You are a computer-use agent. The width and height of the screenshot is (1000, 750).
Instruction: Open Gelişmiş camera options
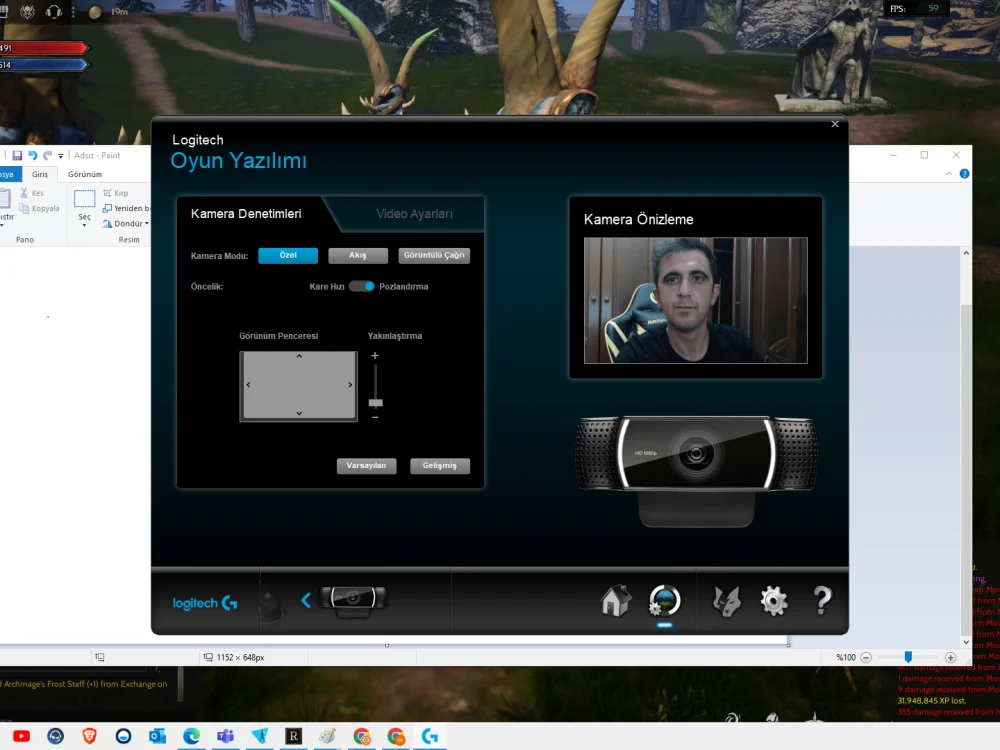click(440, 465)
